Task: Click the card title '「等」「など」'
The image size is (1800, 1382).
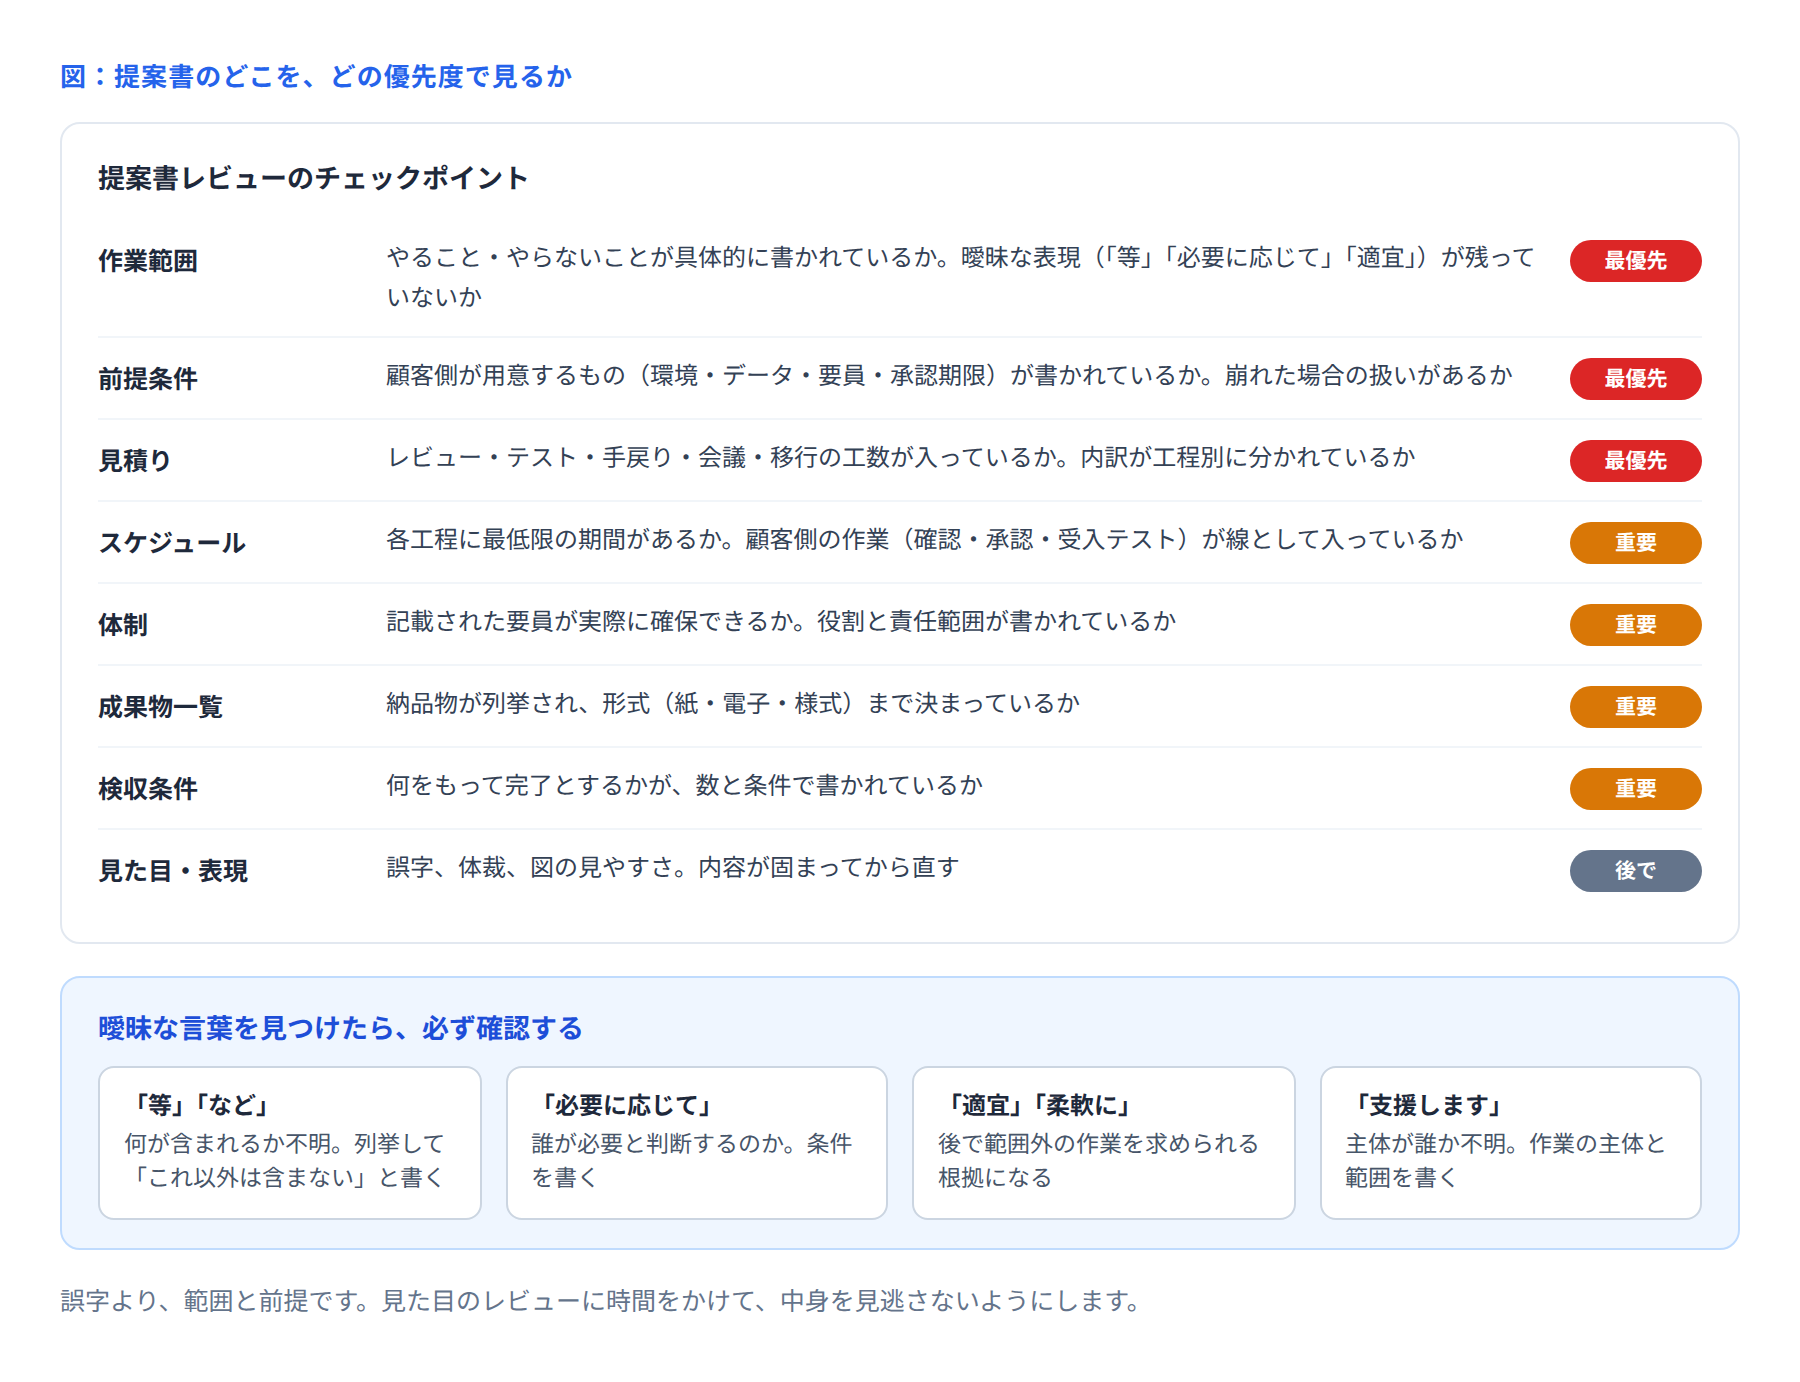Action: pyautogui.click(x=200, y=1105)
